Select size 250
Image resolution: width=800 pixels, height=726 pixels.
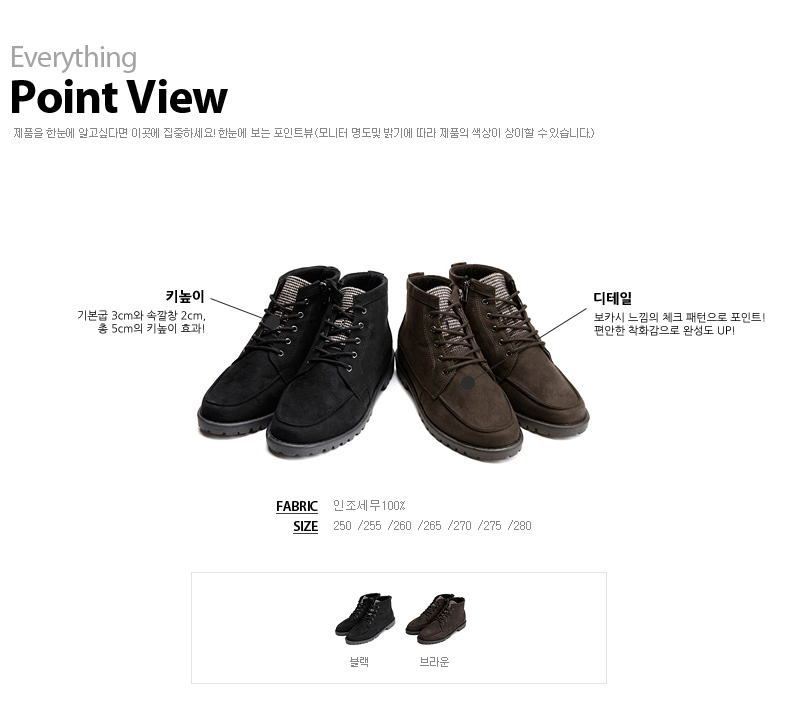coord(342,525)
